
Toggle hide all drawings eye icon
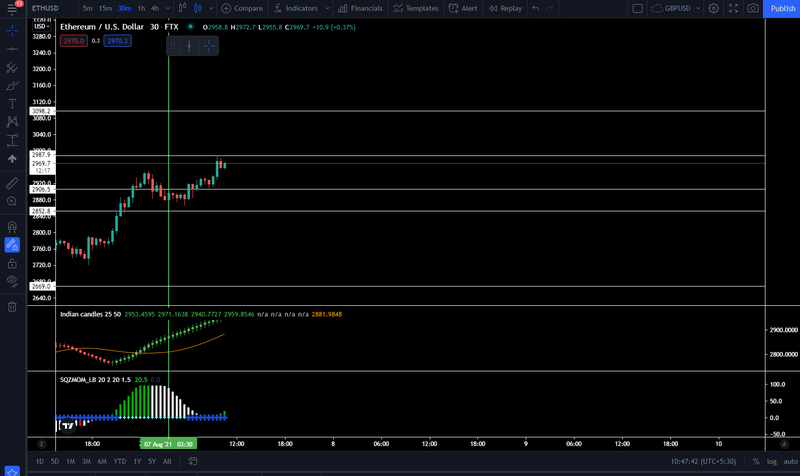click(12, 281)
